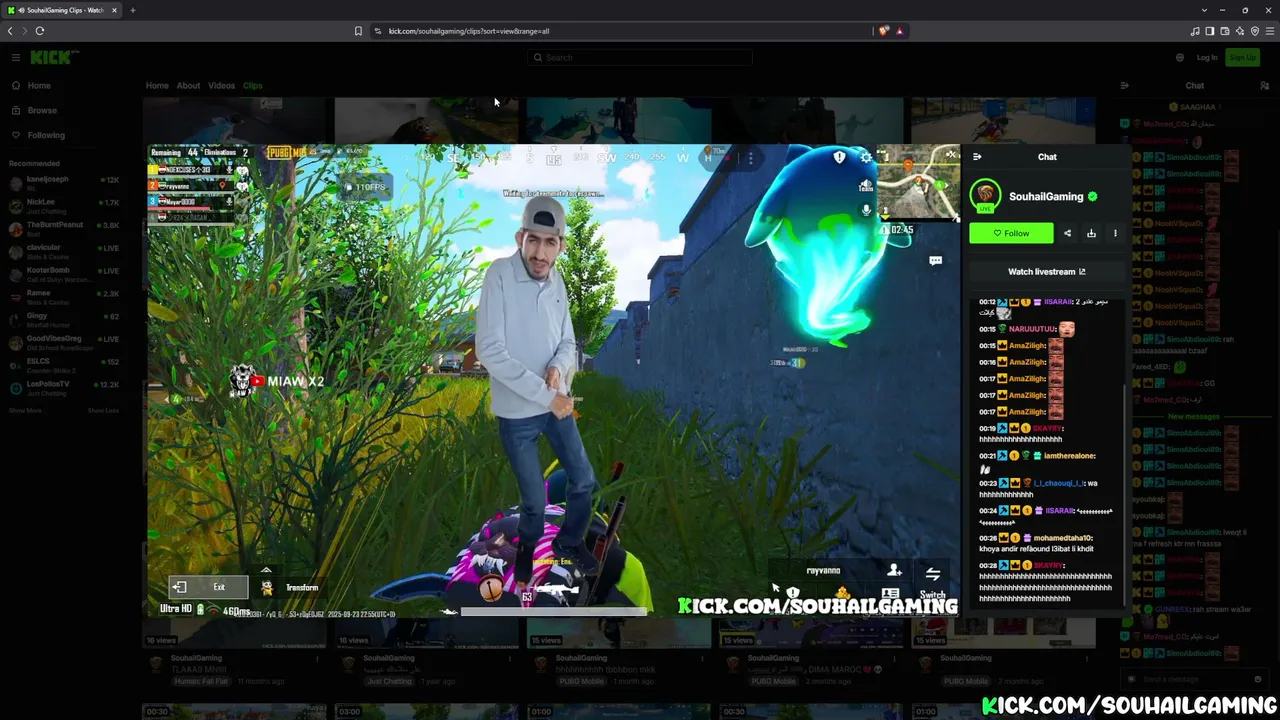Open Brave Wallet icon in toolbar

pyautogui.click(x=1224, y=31)
